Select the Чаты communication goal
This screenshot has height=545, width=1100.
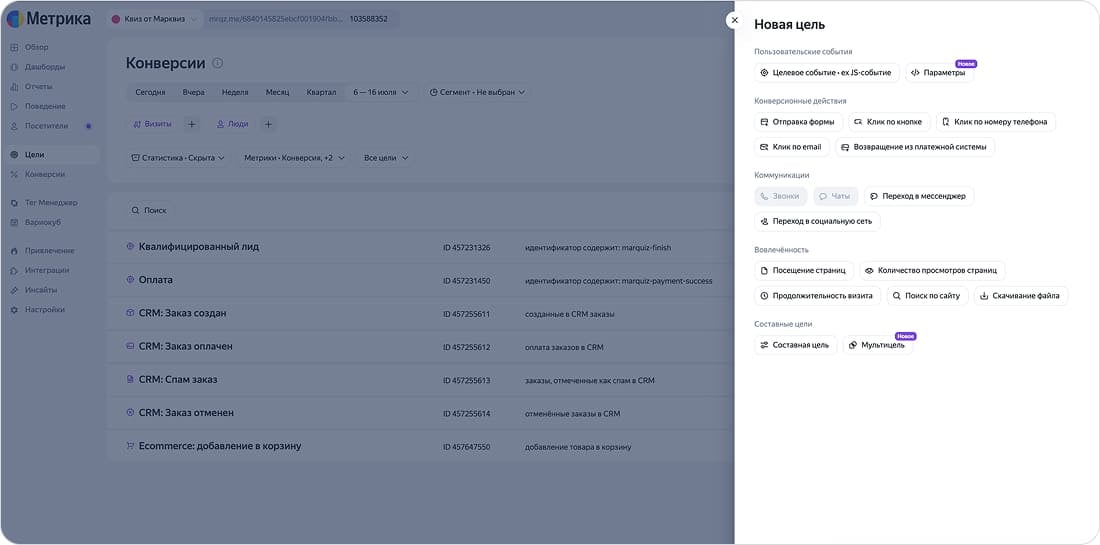pyautogui.click(x=836, y=196)
